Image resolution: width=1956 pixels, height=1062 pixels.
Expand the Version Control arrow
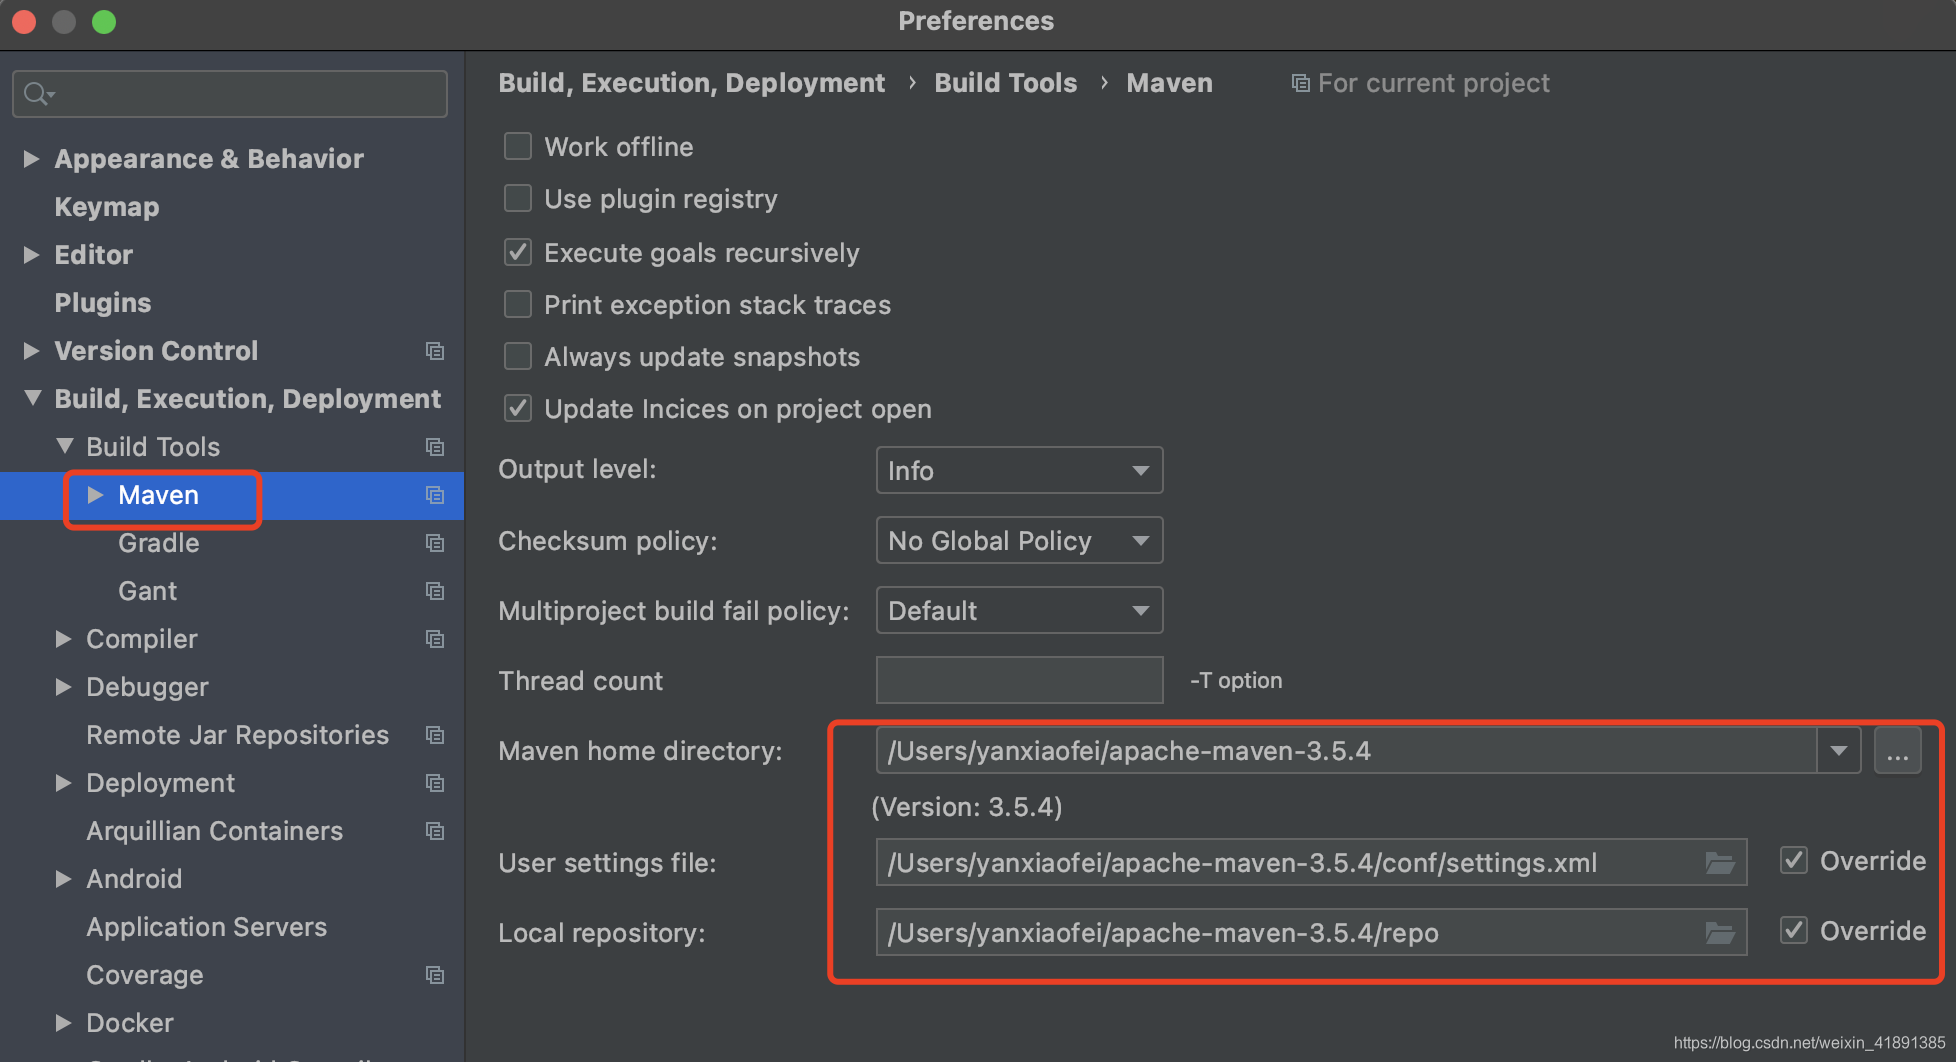[x=32, y=351]
